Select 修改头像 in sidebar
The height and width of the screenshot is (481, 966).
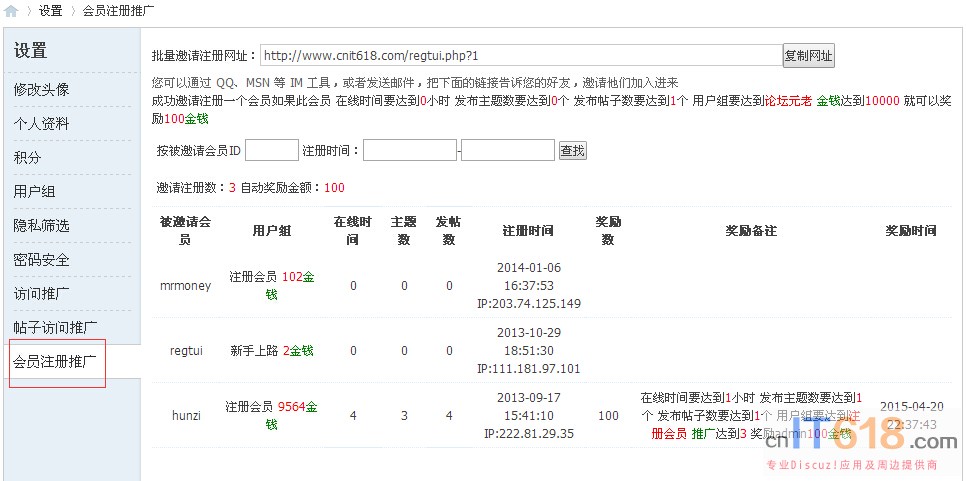tap(41, 90)
